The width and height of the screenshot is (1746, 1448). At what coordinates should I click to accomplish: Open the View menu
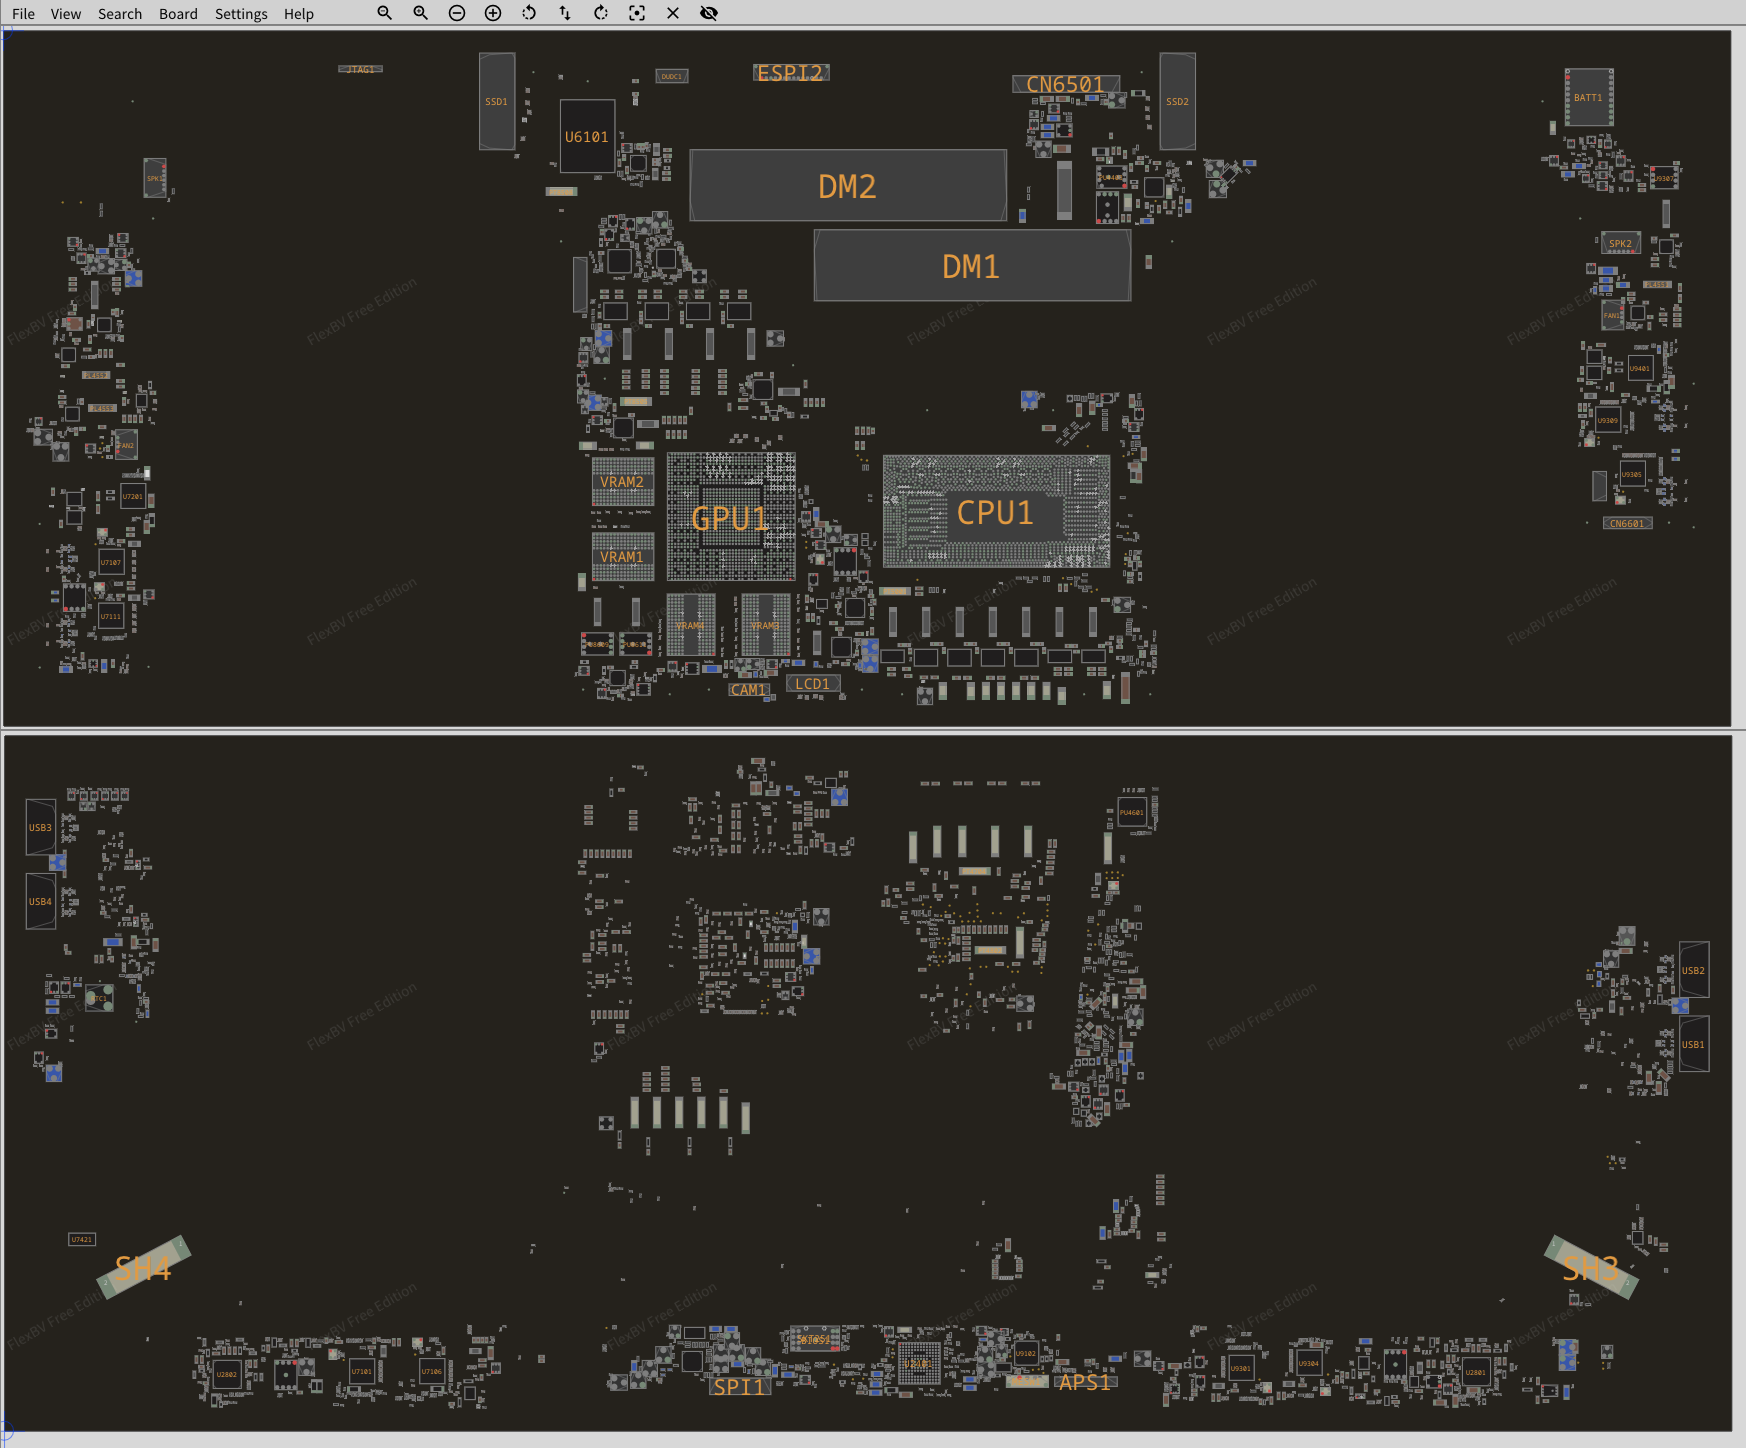(x=66, y=14)
